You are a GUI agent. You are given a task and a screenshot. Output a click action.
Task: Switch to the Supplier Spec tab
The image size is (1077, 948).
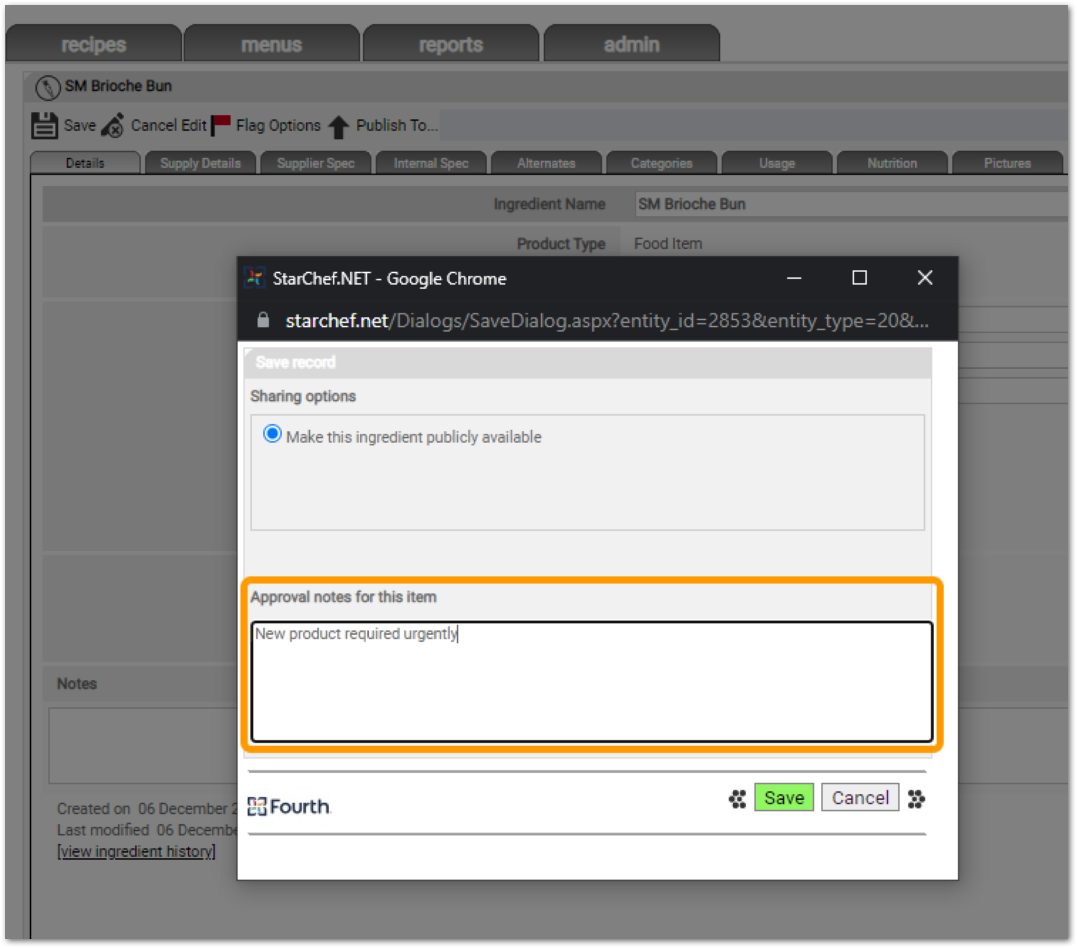click(x=316, y=163)
